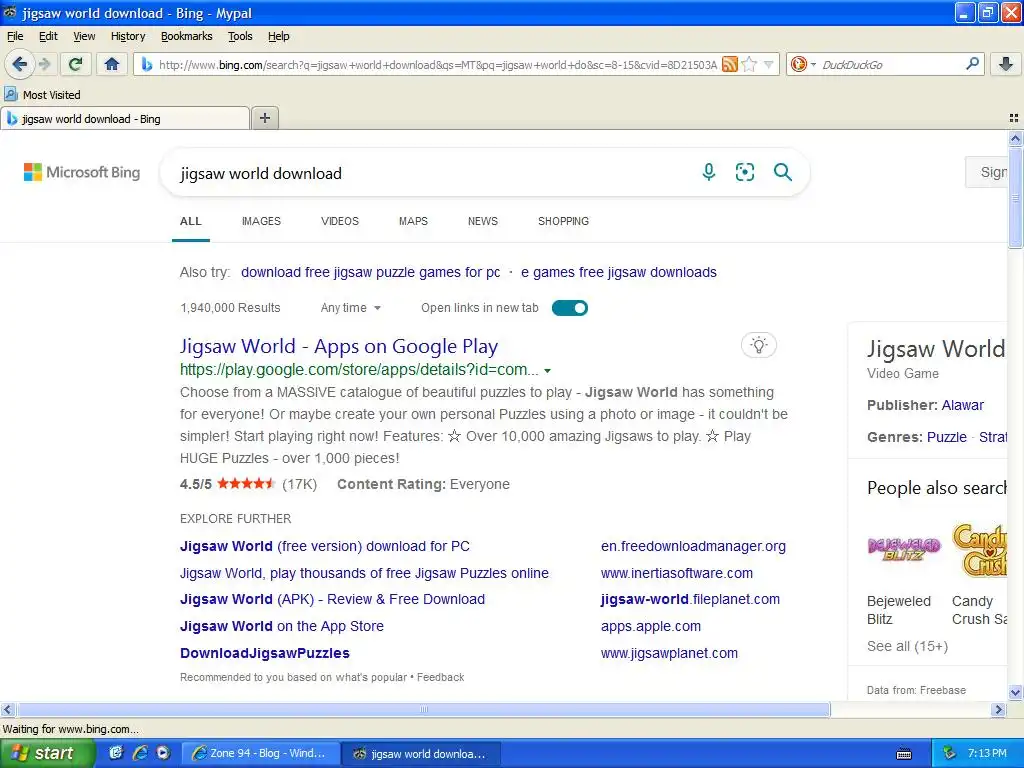Click the horizontal scrollbar right arrow
1024x768 pixels.
(x=998, y=709)
